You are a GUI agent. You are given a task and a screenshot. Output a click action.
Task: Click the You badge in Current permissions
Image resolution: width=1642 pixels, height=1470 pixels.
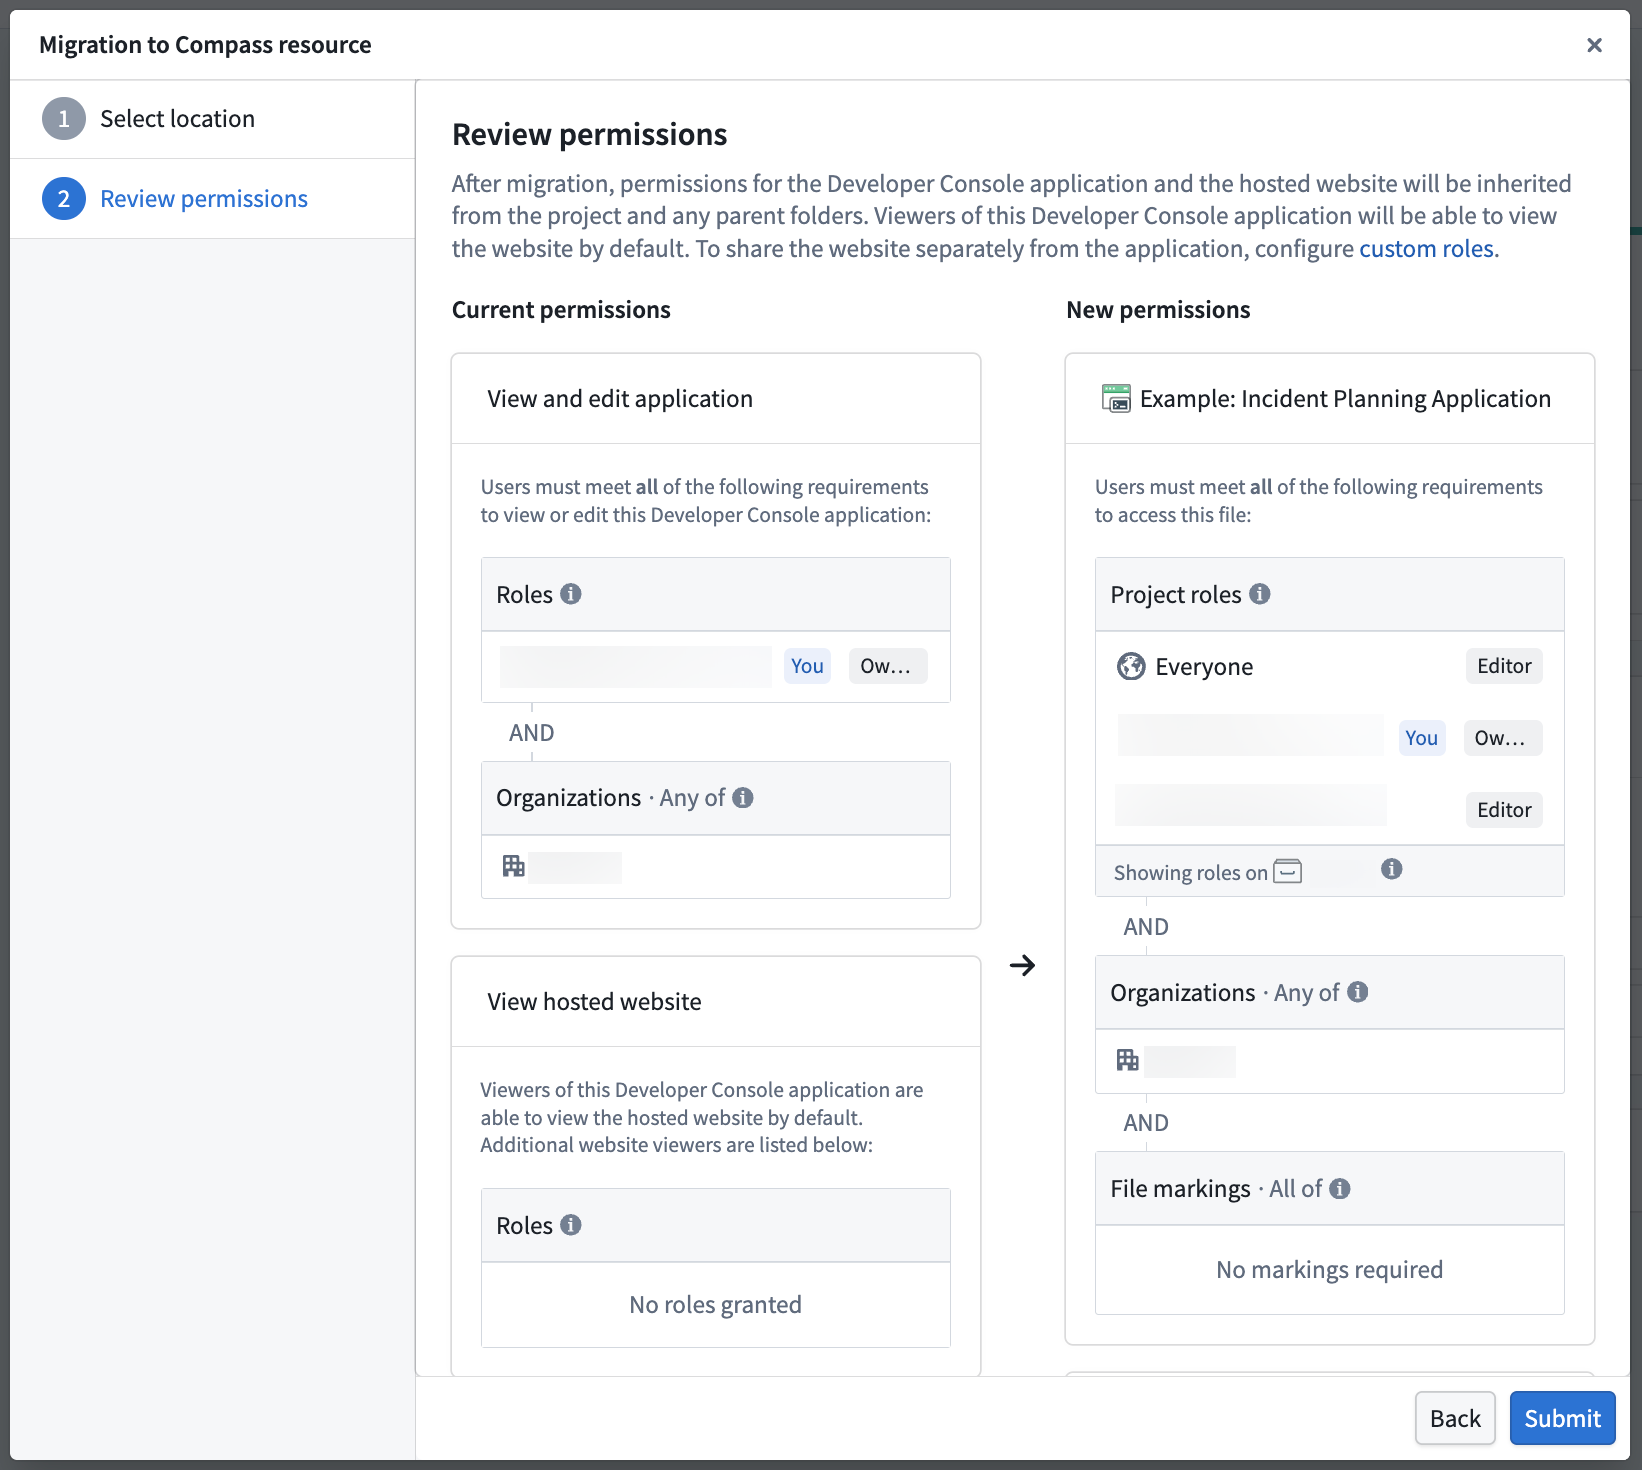[x=807, y=665]
